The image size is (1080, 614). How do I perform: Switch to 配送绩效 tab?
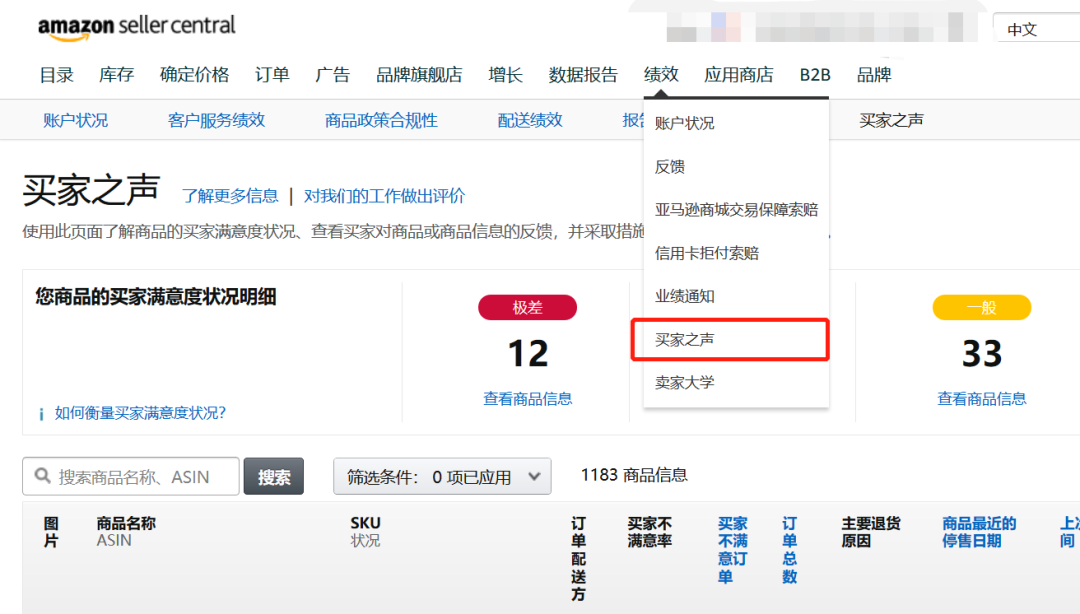[x=530, y=121]
